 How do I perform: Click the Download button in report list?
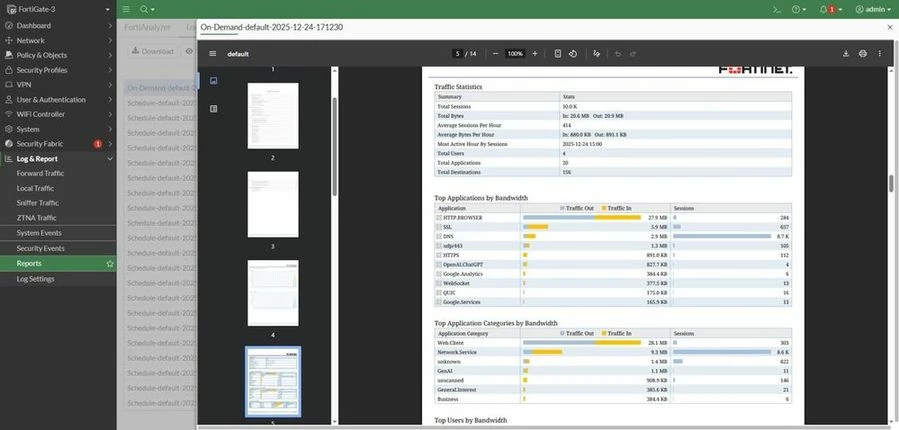coord(153,51)
